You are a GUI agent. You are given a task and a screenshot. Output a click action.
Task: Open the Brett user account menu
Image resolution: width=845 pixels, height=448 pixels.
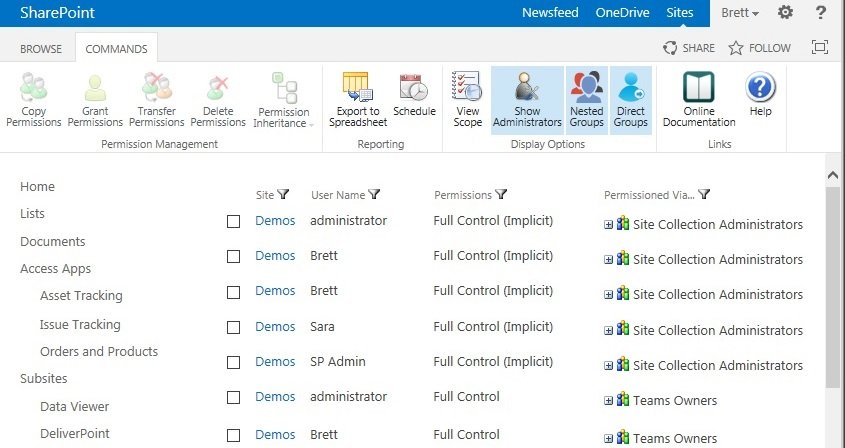coord(740,13)
